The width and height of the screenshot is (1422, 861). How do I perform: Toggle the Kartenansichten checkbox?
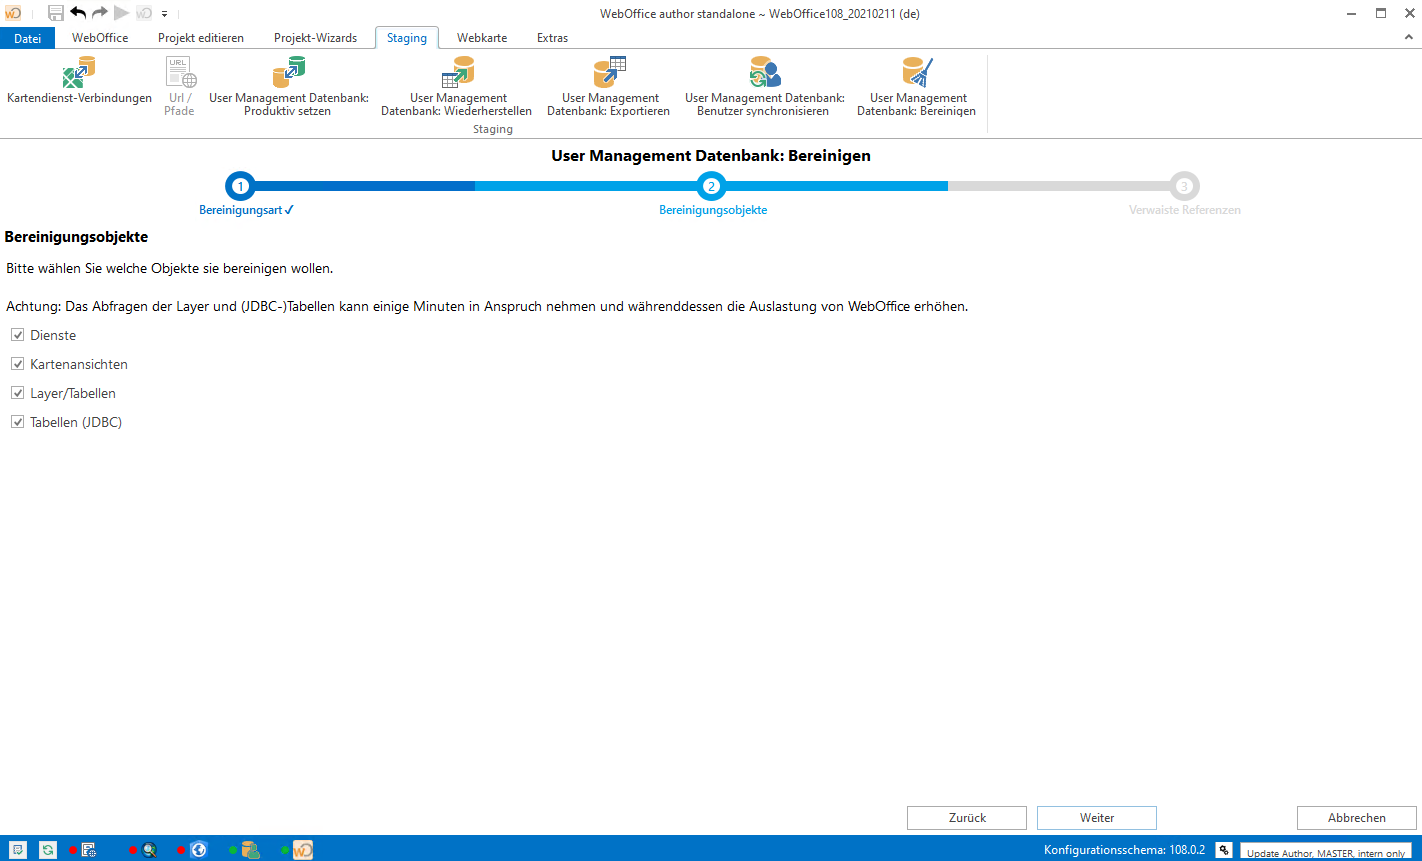pos(17,364)
